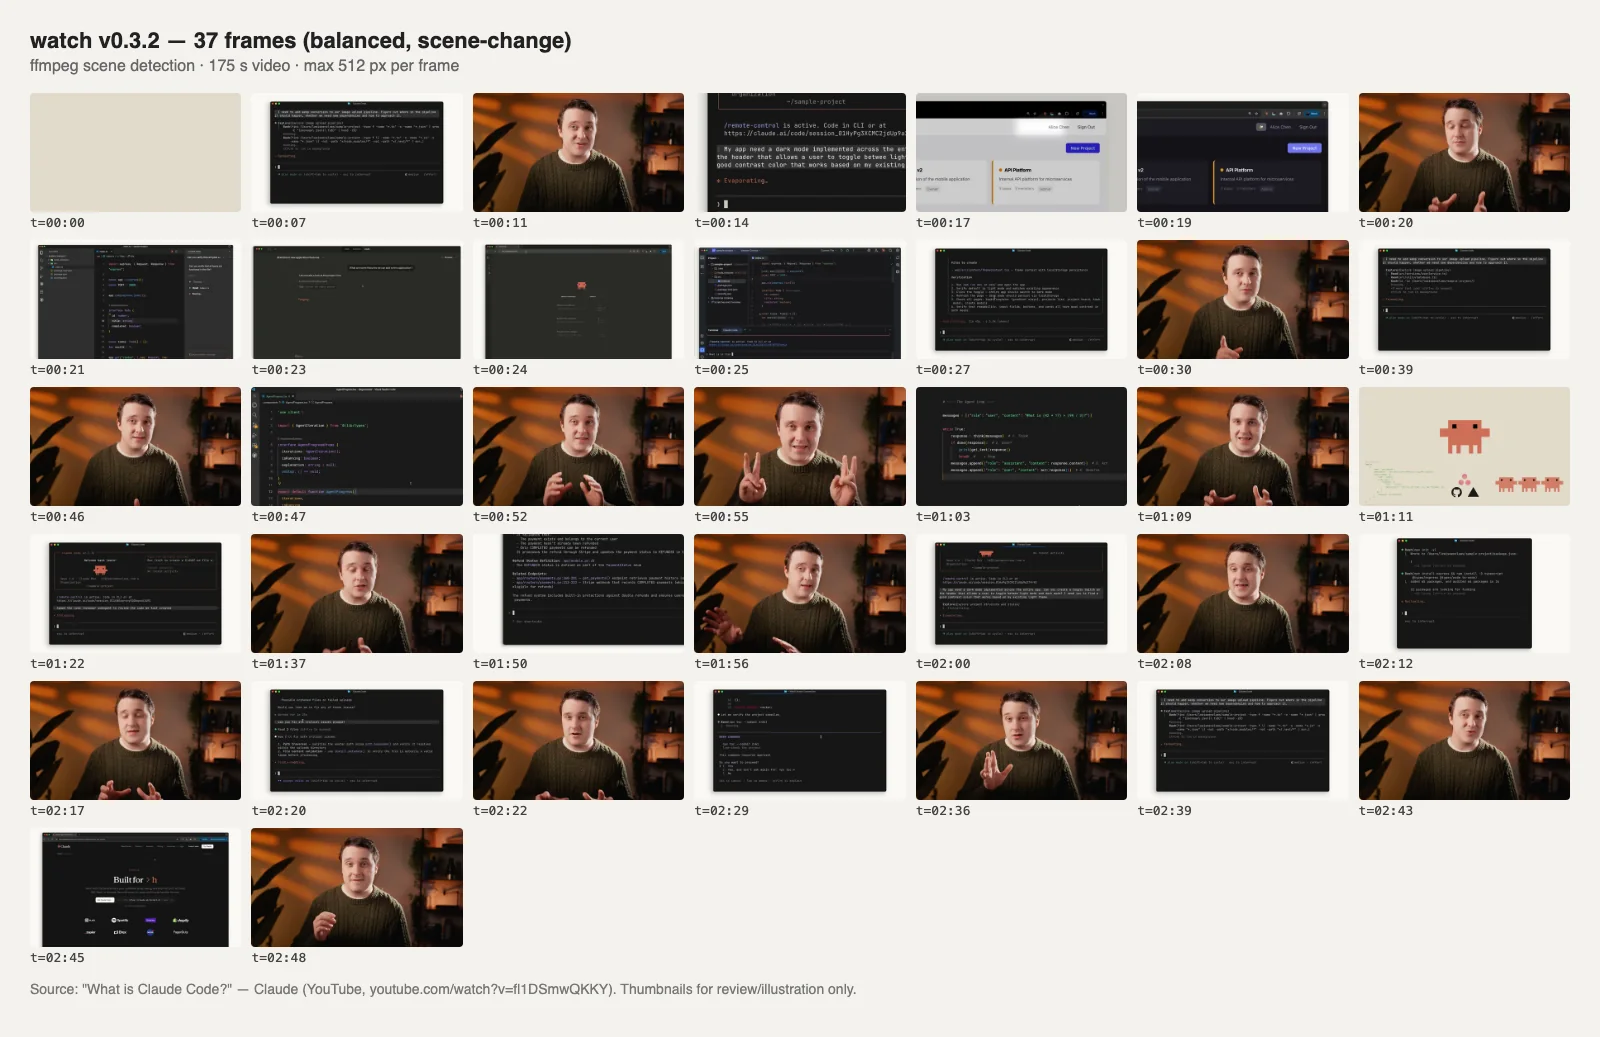Click the ffmpeg scene detection subtitle
The height and width of the screenshot is (1037, 1600).
click(244, 66)
